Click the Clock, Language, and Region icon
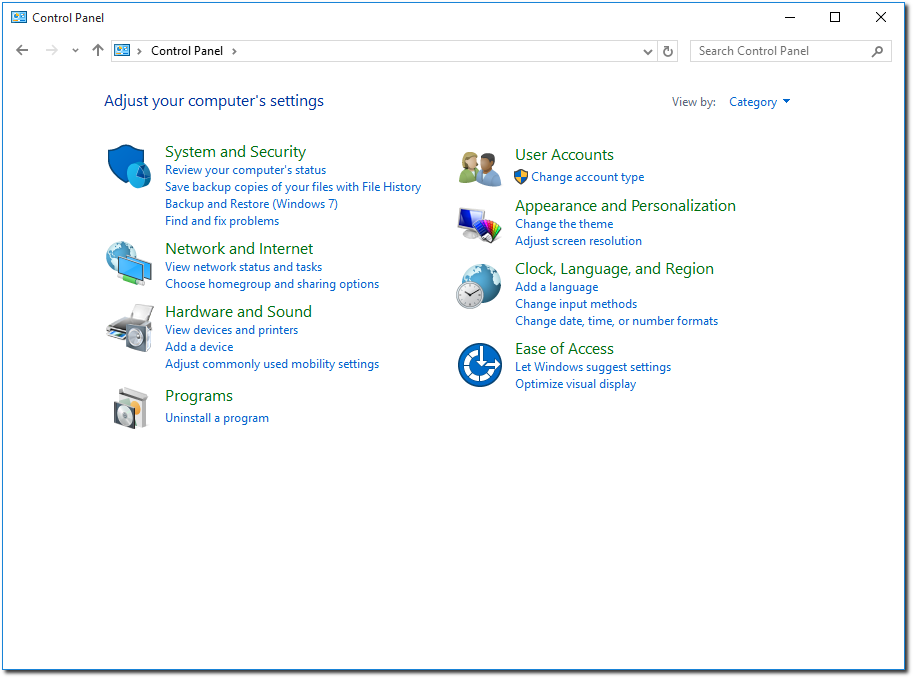The image size is (913, 678). 479,286
